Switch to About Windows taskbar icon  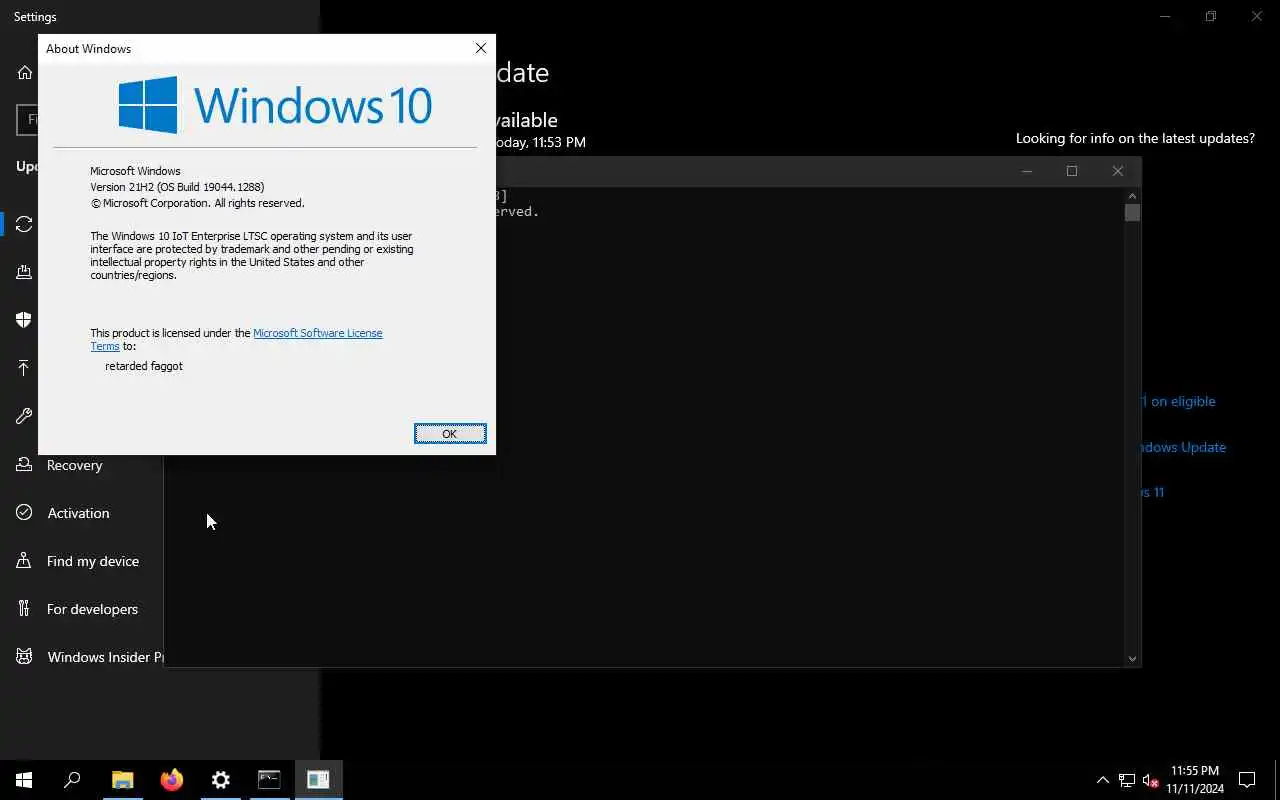coord(318,780)
